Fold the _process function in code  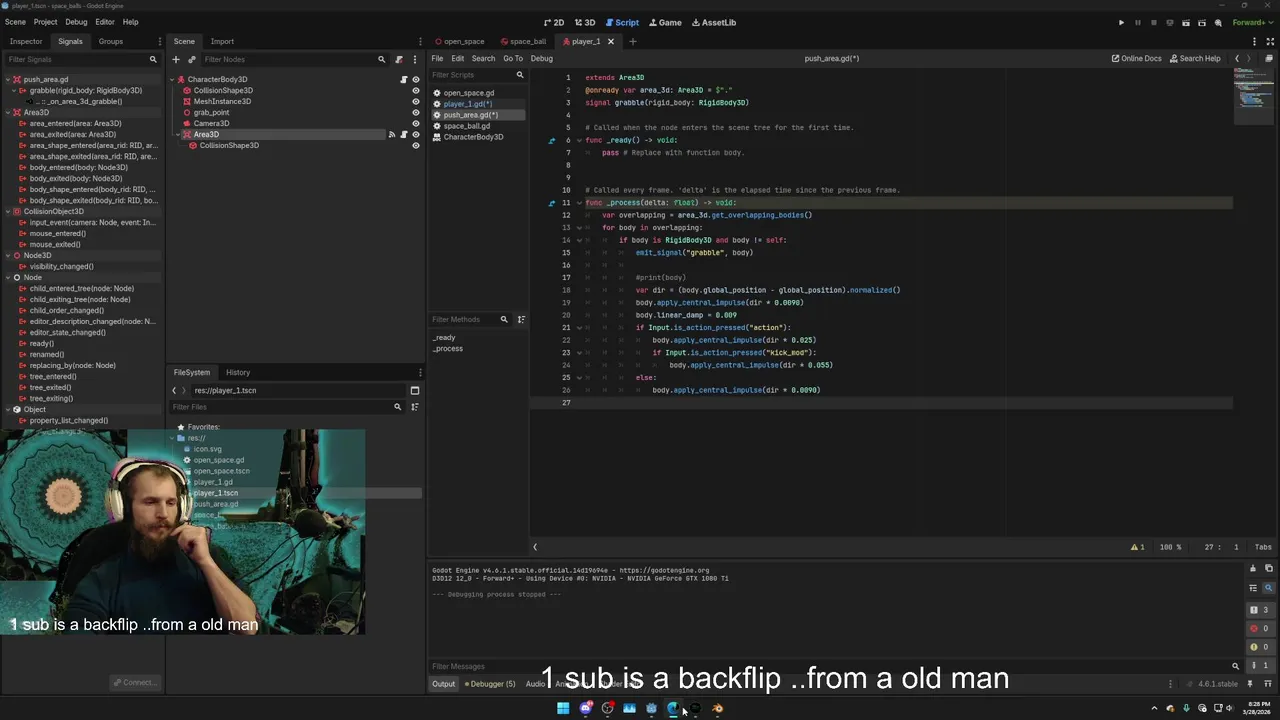point(578,202)
